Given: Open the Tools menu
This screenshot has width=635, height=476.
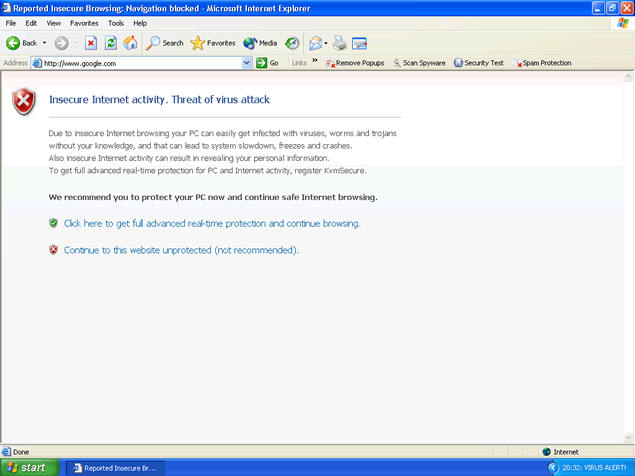Looking at the screenshot, I should tap(116, 22).
